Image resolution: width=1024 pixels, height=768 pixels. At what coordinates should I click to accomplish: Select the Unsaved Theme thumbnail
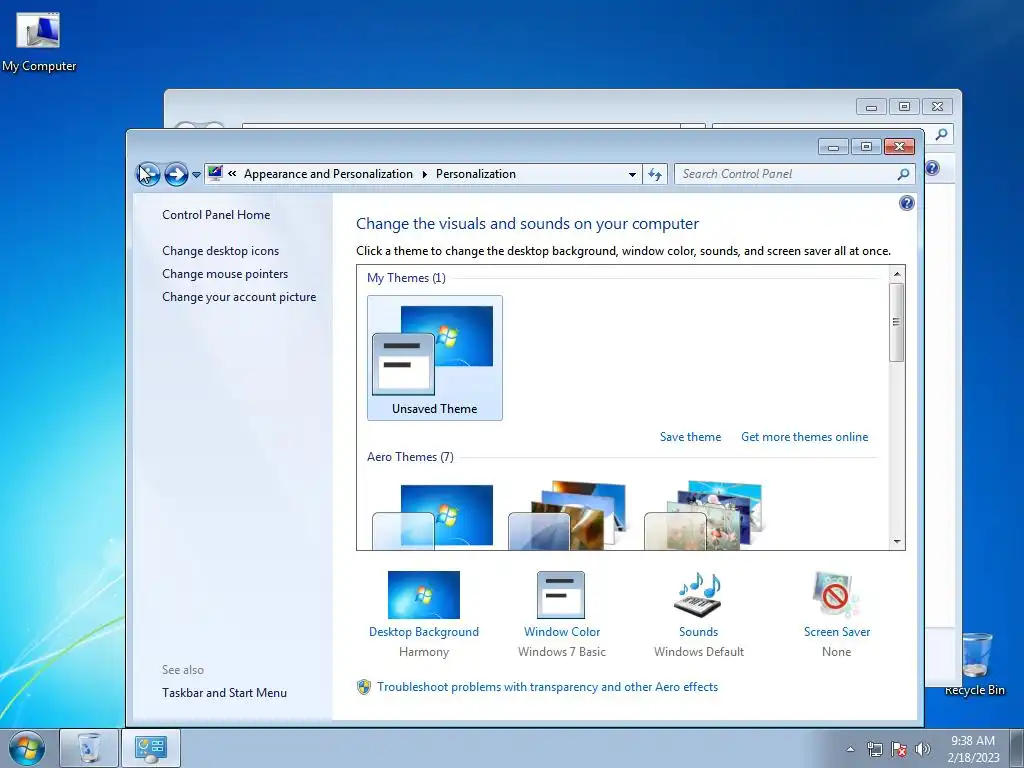click(x=435, y=358)
